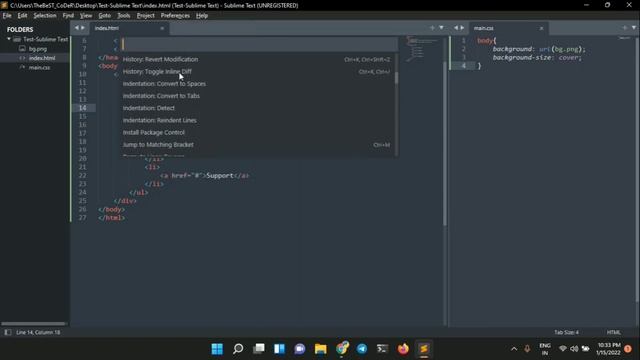640x360 pixels.
Task: Select bg.png in the sidebar
Action: coord(38,49)
